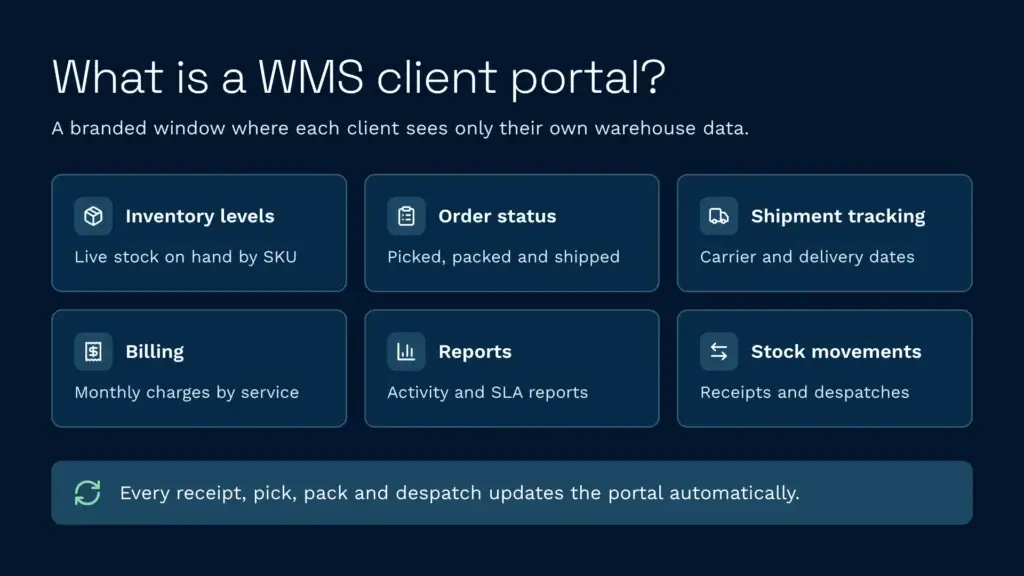1024x576 pixels.
Task: Click the text 'Live stock on hand by SKU'
Action: tap(185, 257)
